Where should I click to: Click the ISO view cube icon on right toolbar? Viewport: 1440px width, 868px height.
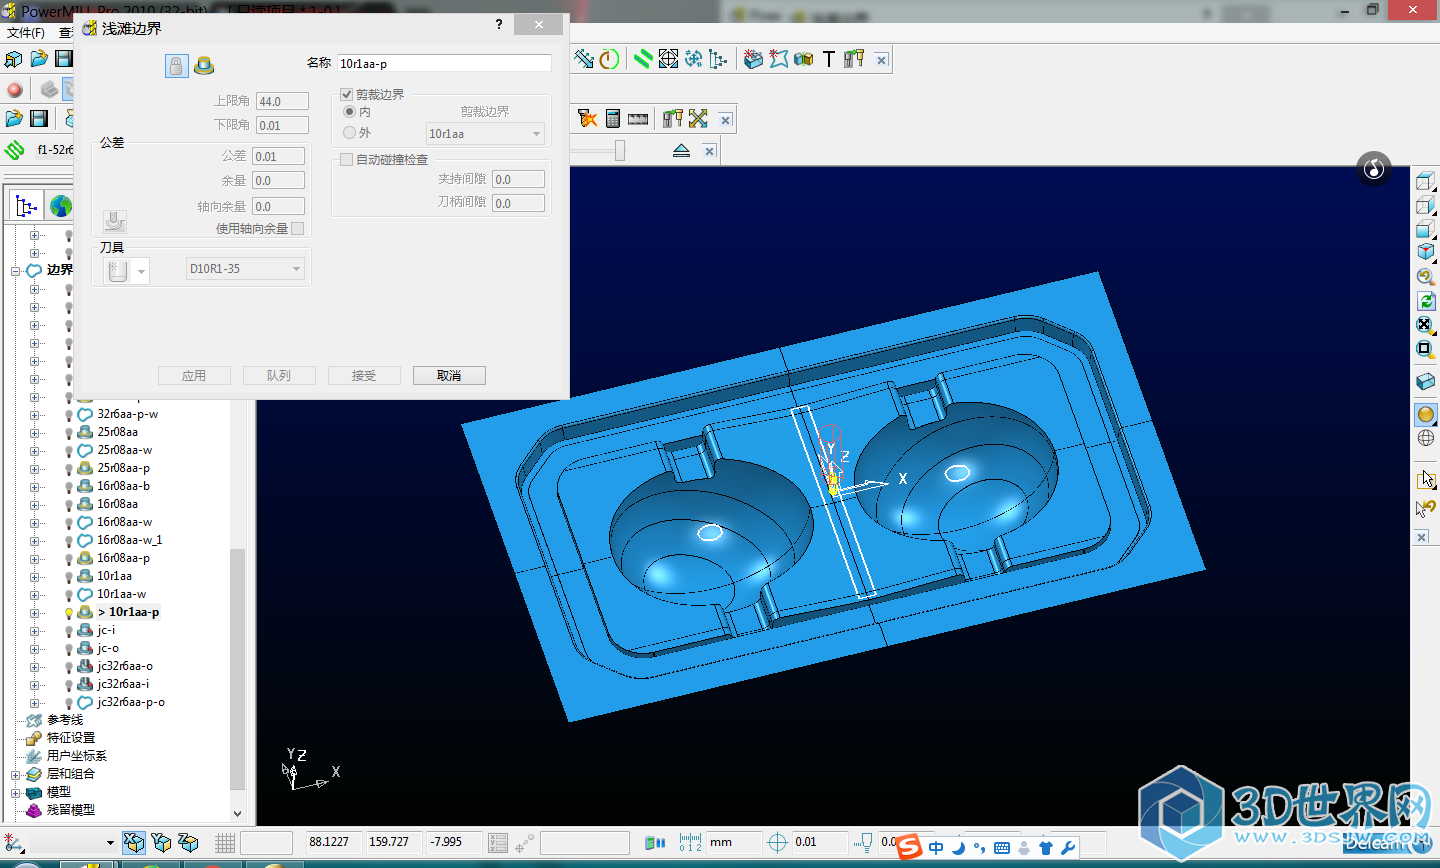pyautogui.click(x=1426, y=252)
